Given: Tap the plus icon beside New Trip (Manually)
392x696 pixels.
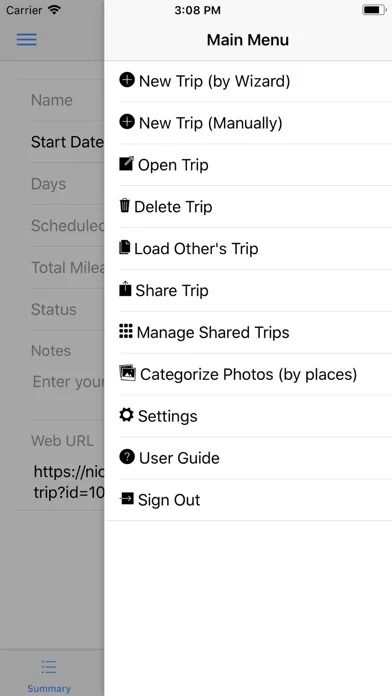Looking at the screenshot, I should click(x=127, y=122).
